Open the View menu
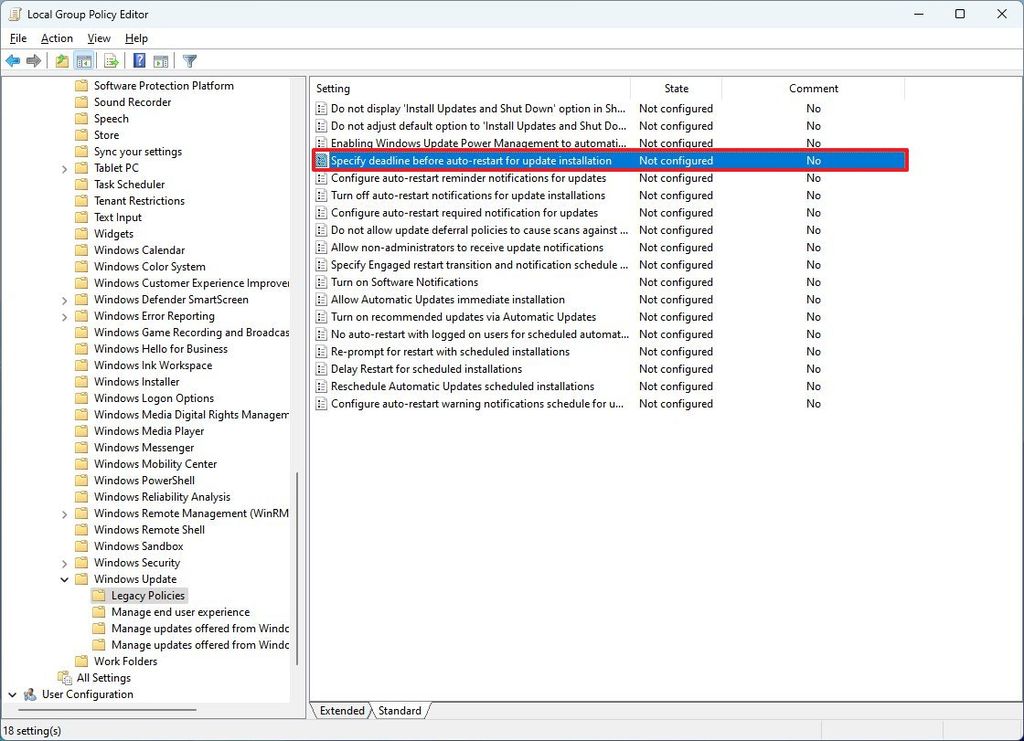 [98, 38]
